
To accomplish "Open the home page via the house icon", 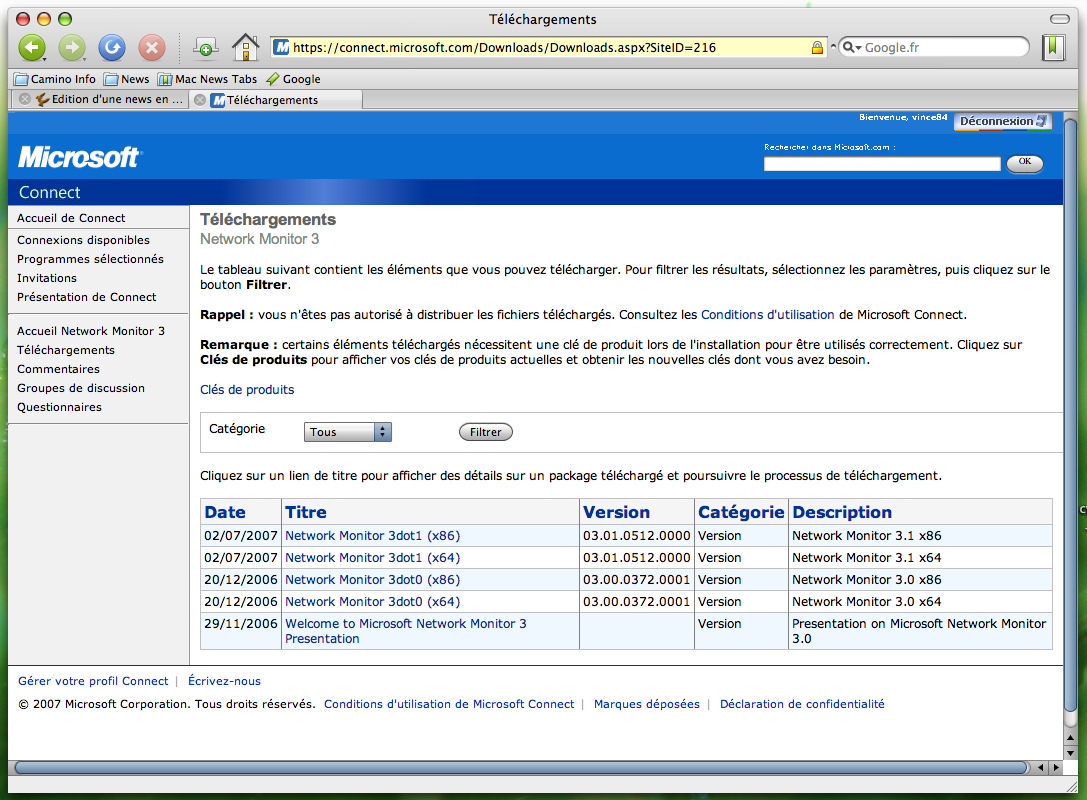I will click(x=245, y=46).
